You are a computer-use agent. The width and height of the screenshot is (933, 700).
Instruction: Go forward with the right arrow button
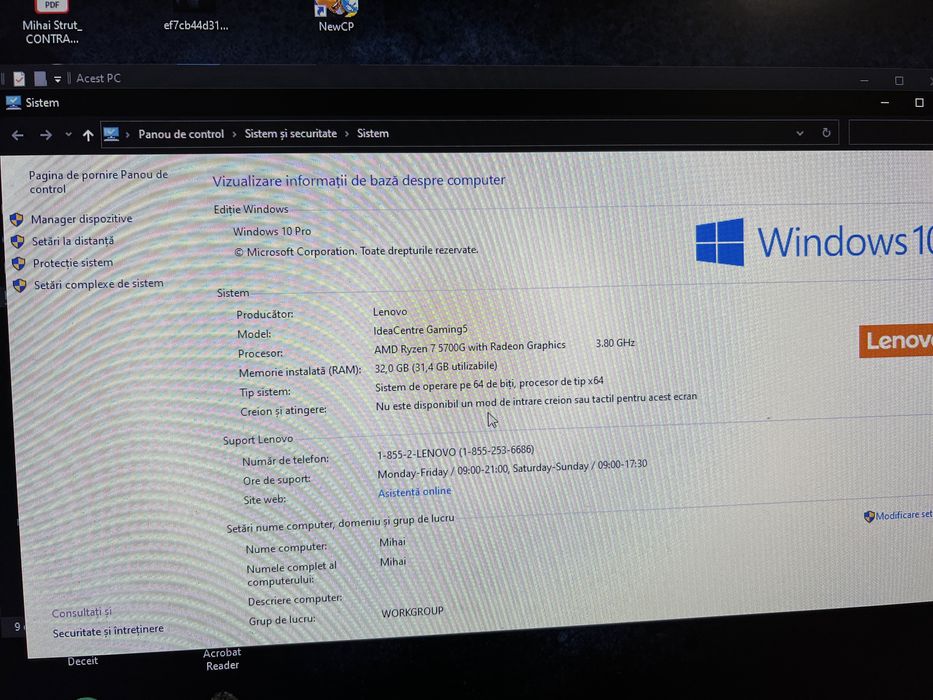[46, 135]
